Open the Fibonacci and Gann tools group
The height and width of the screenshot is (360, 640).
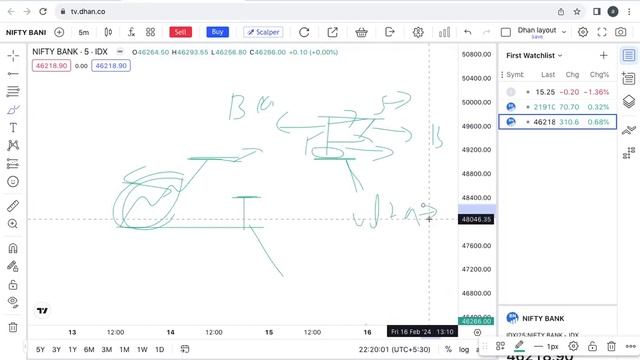13,91
